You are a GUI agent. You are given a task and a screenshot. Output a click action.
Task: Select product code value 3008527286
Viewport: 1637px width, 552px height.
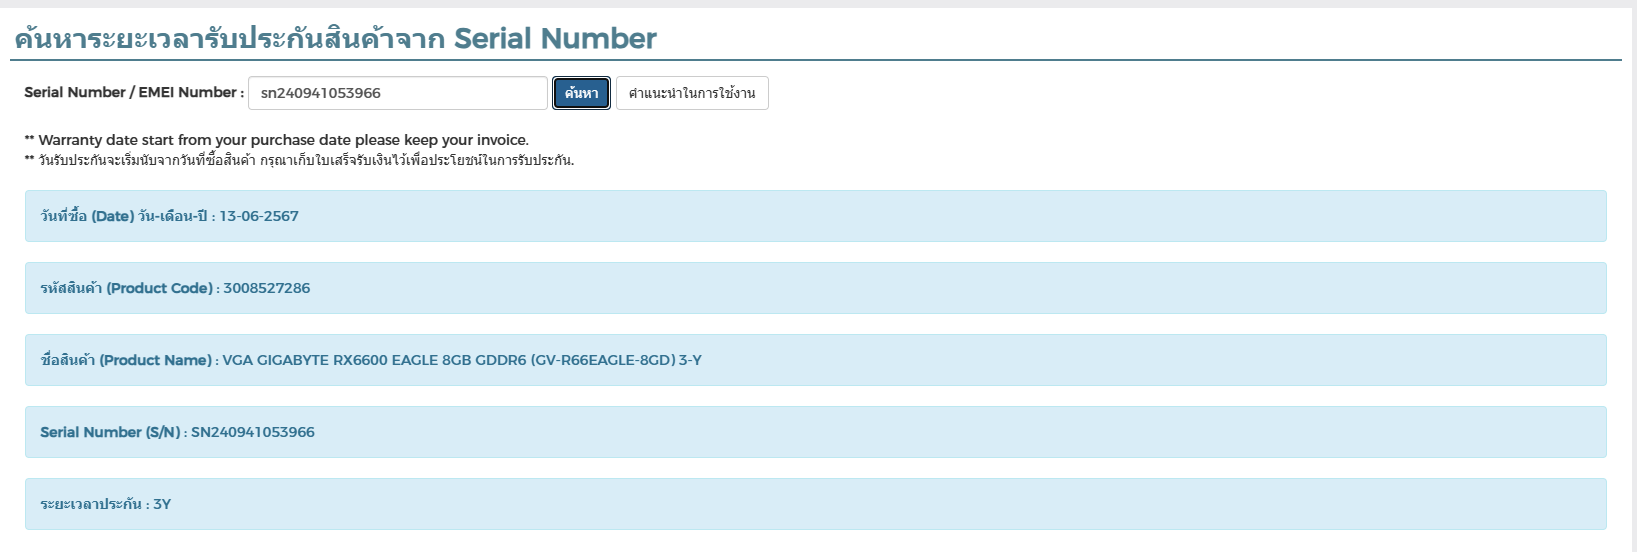coord(267,288)
